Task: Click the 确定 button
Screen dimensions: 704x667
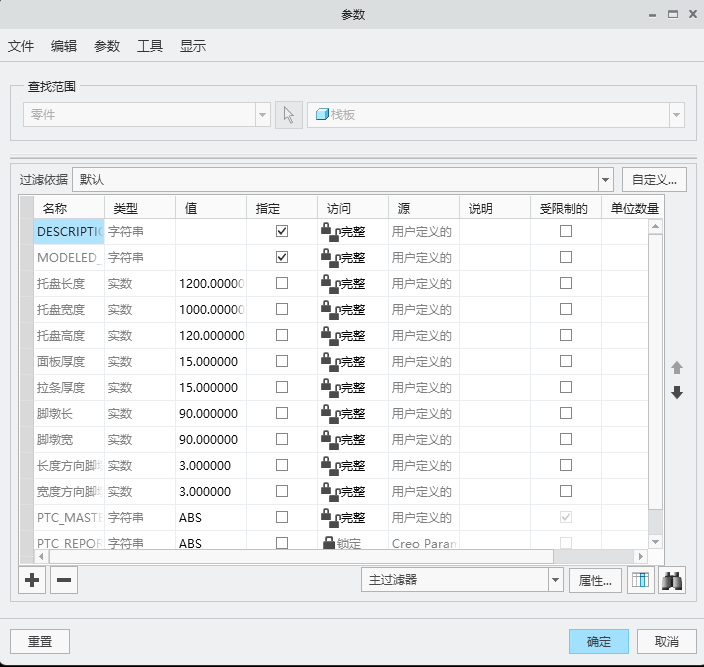Action: [599, 642]
